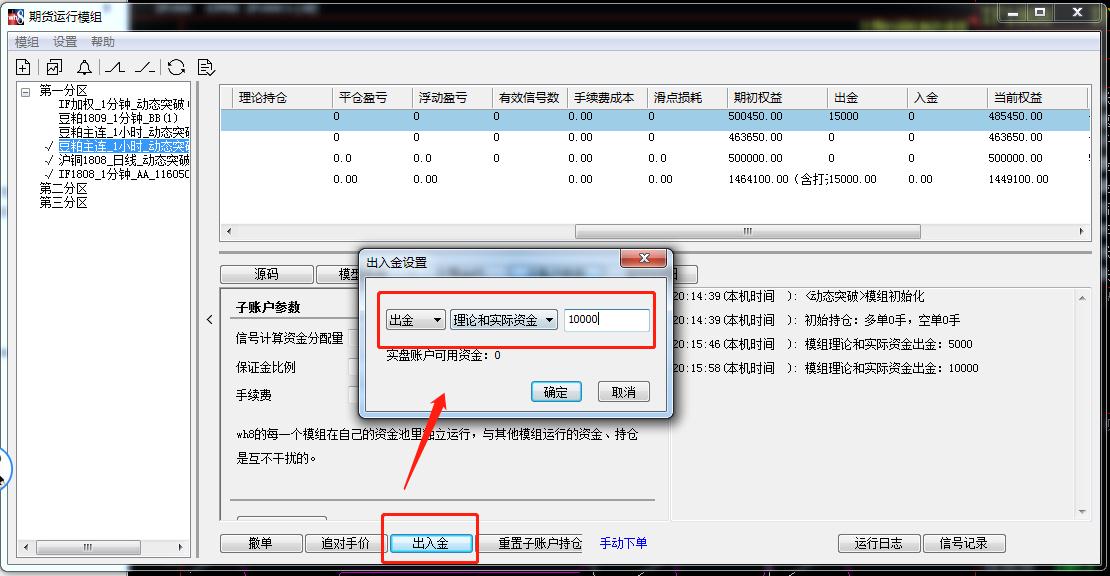Confirm the dialog with 确定 button
Viewport: 1110px width, 576px height.
pyautogui.click(x=556, y=392)
